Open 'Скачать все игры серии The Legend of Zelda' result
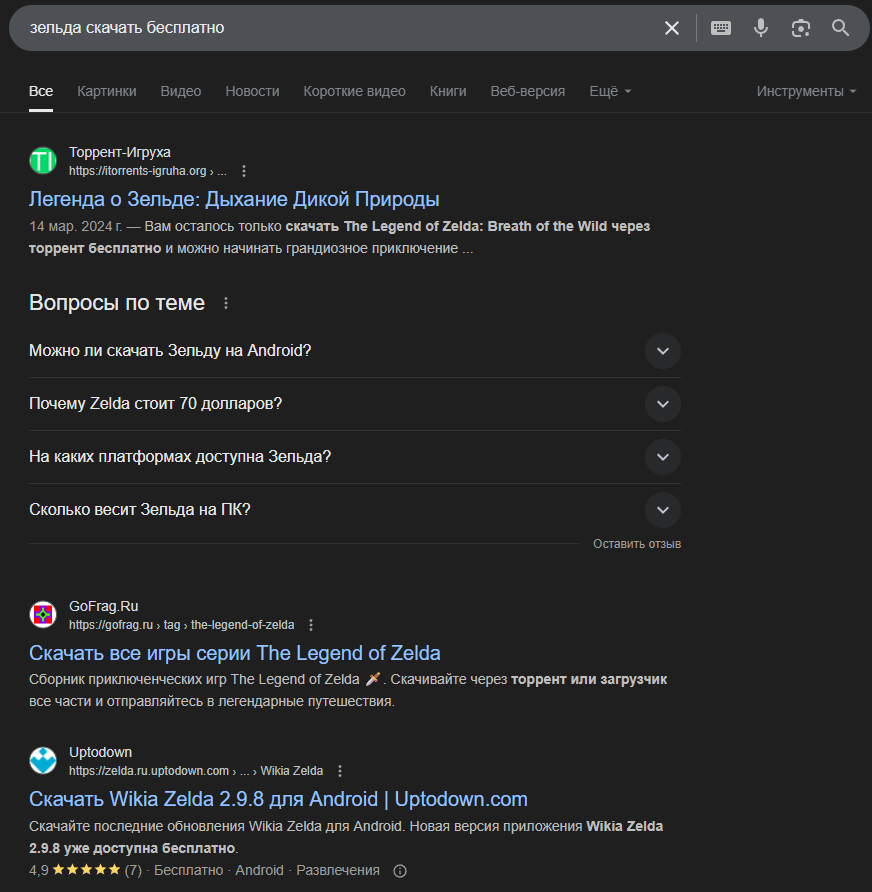872x892 pixels. [235, 653]
